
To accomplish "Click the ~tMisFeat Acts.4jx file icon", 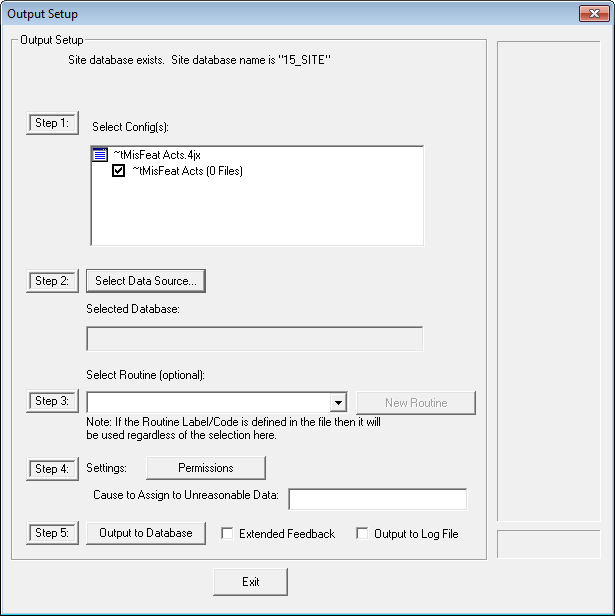I will tap(99, 155).
